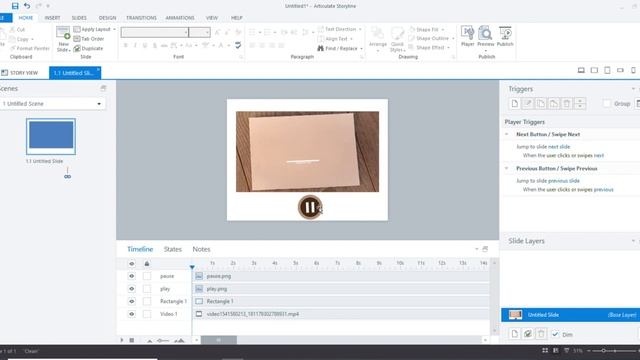Hide Video 1 in timeline

[x=131, y=314]
